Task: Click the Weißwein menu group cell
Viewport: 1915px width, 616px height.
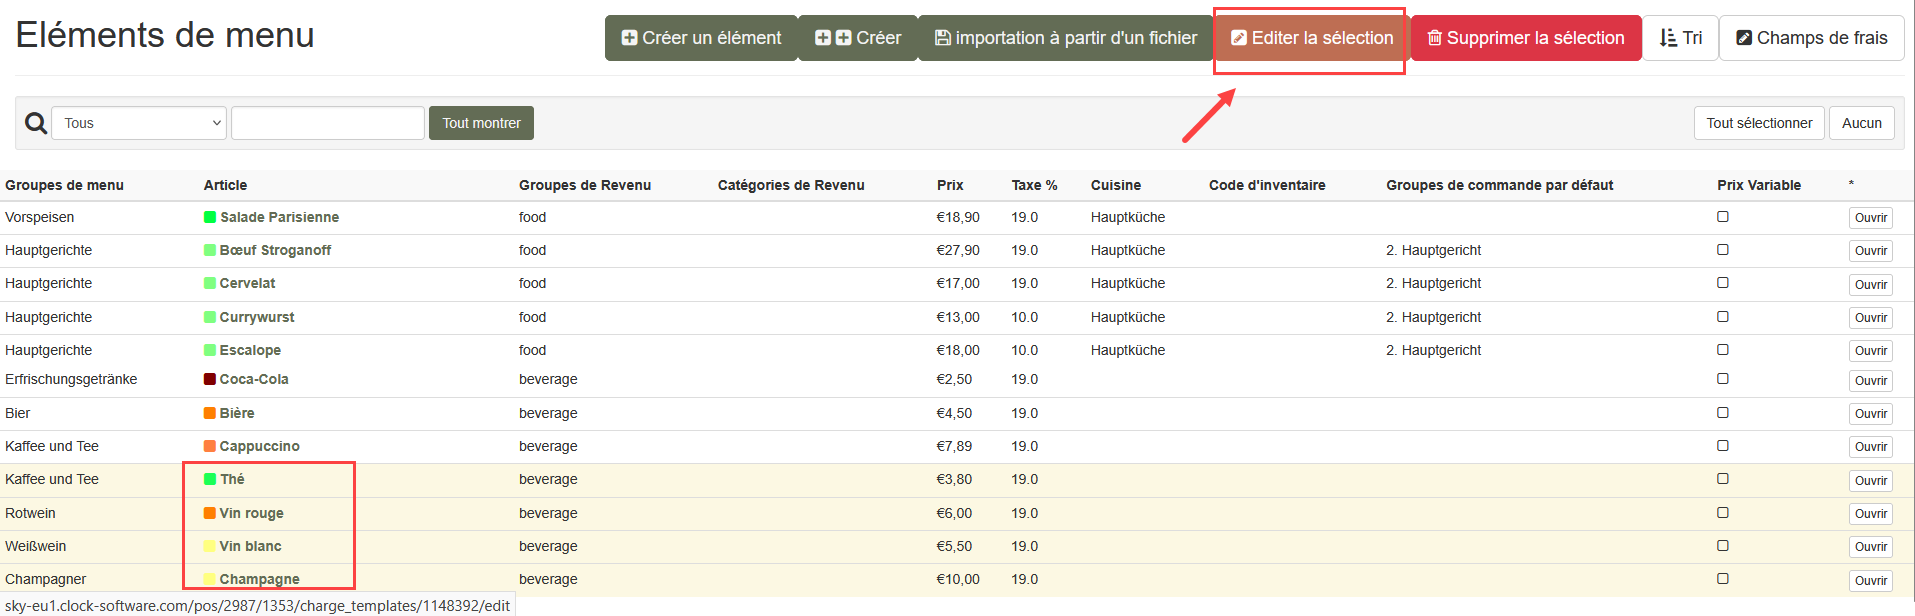Action: tap(36, 546)
